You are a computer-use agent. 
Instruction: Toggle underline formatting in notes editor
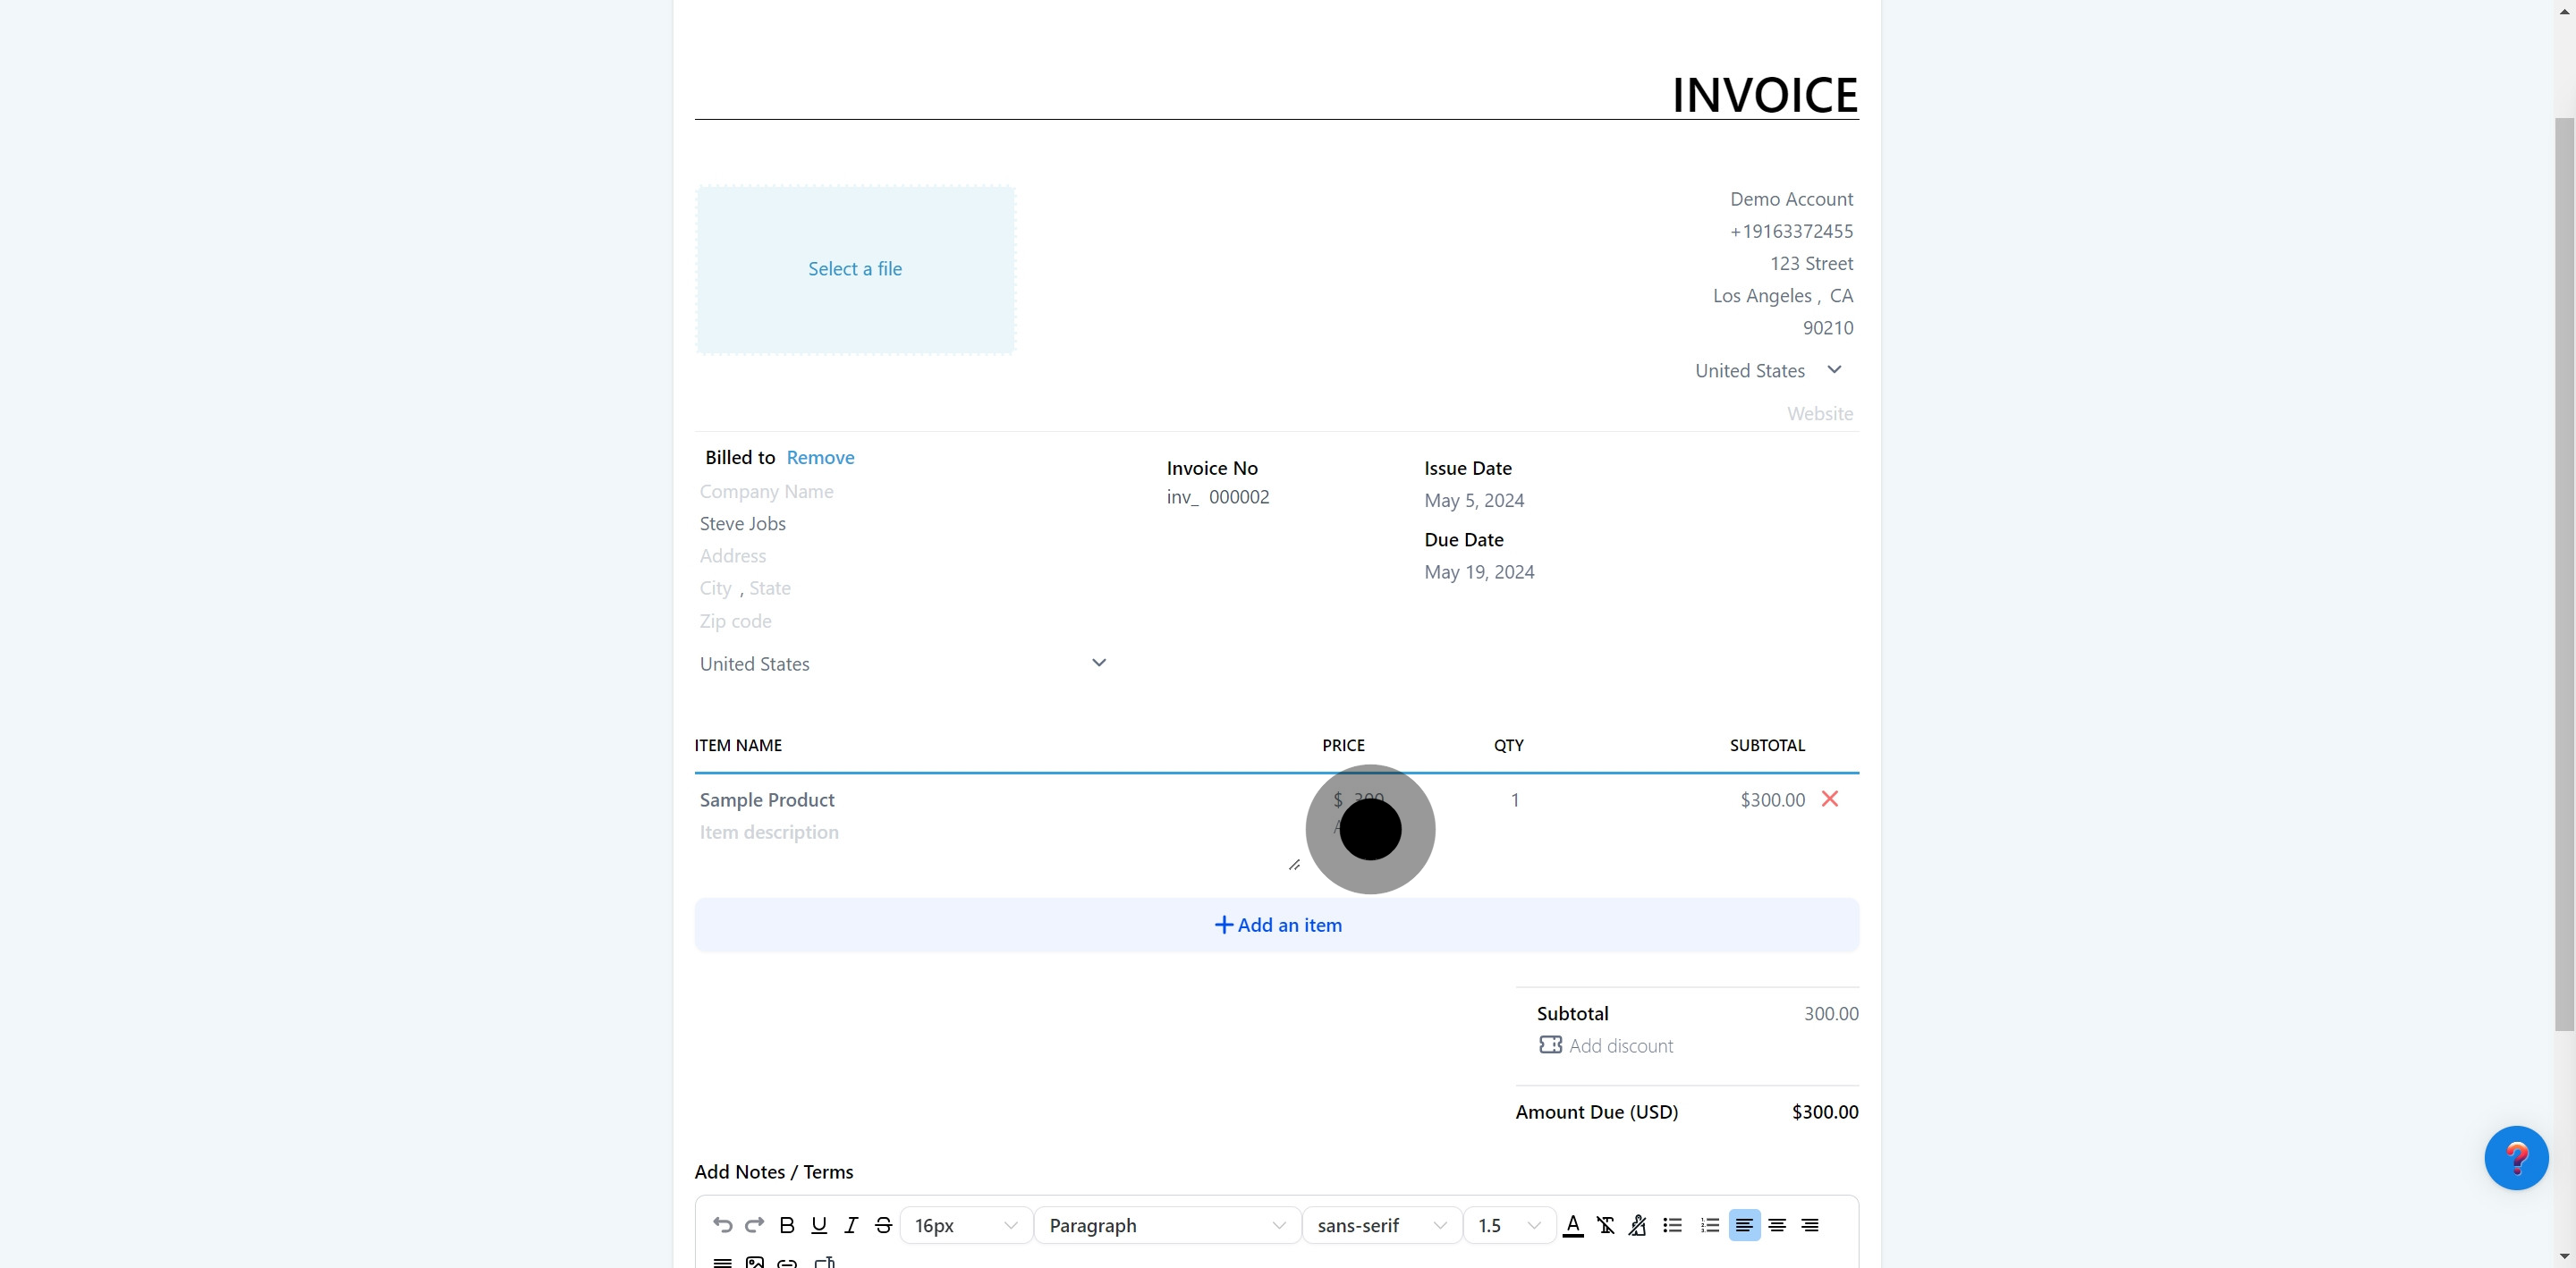pyautogui.click(x=819, y=1225)
